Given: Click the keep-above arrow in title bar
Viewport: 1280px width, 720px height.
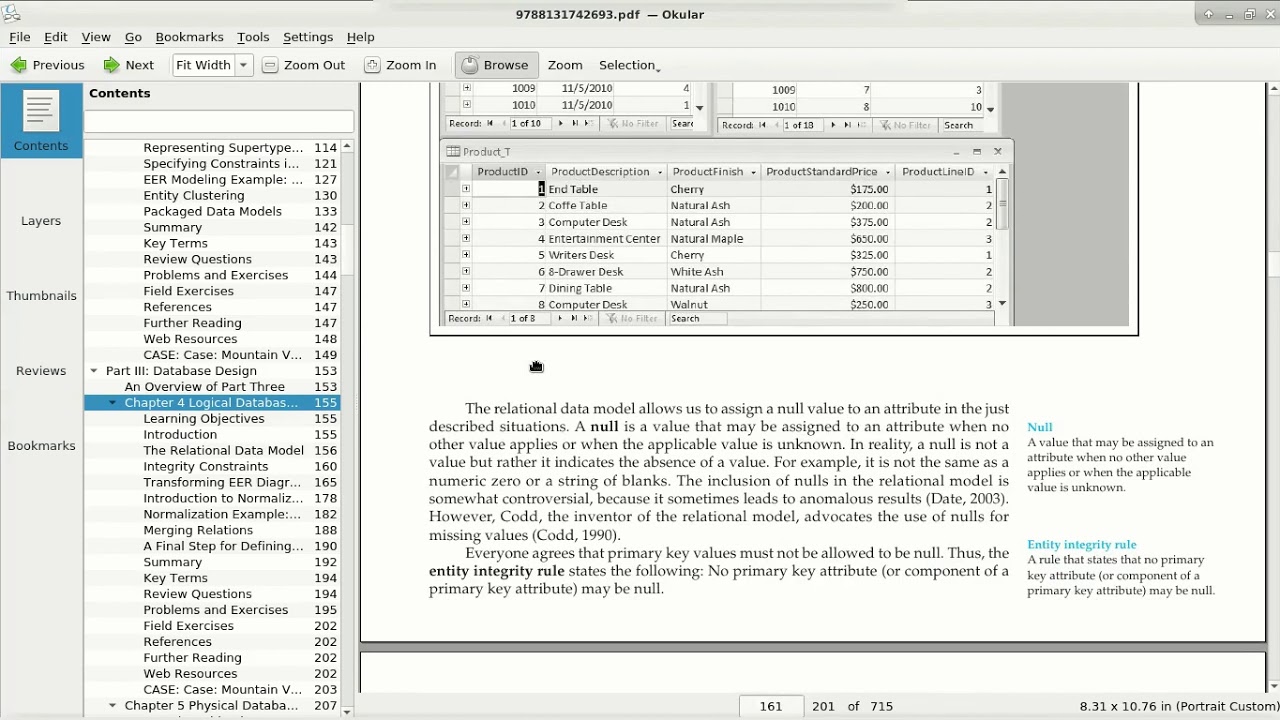Looking at the screenshot, I should [x=1208, y=14].
